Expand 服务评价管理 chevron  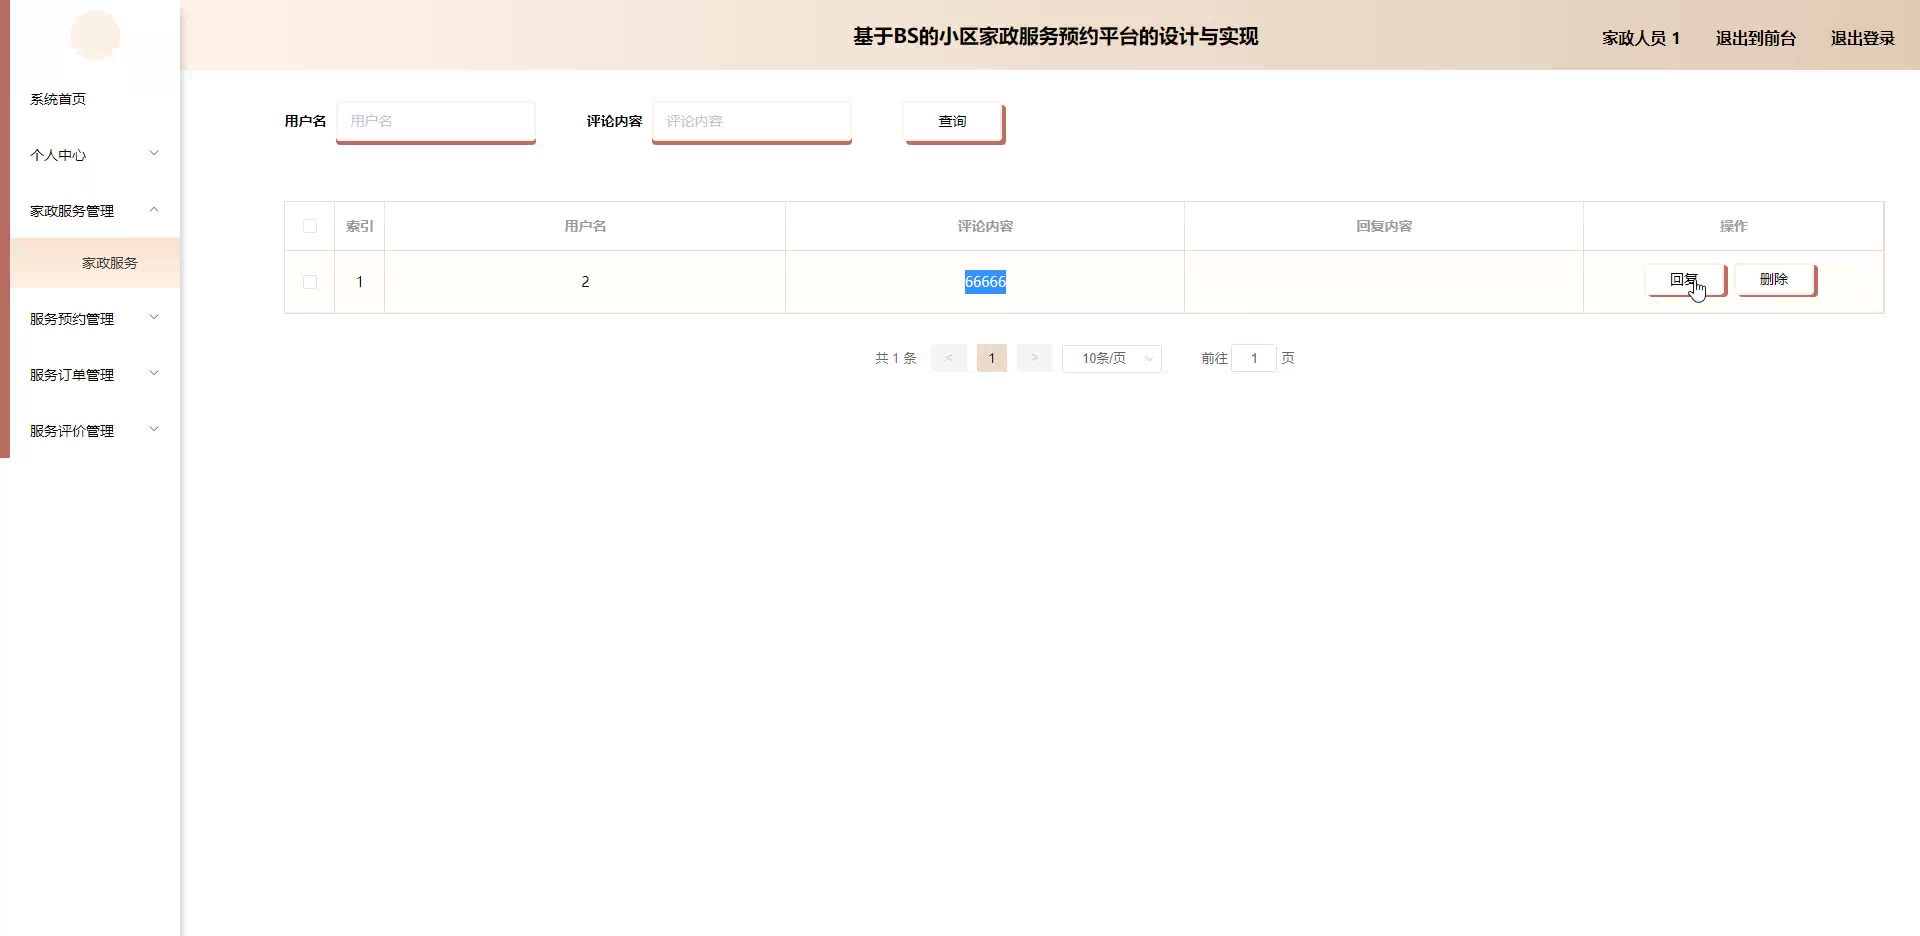(154, 429)
